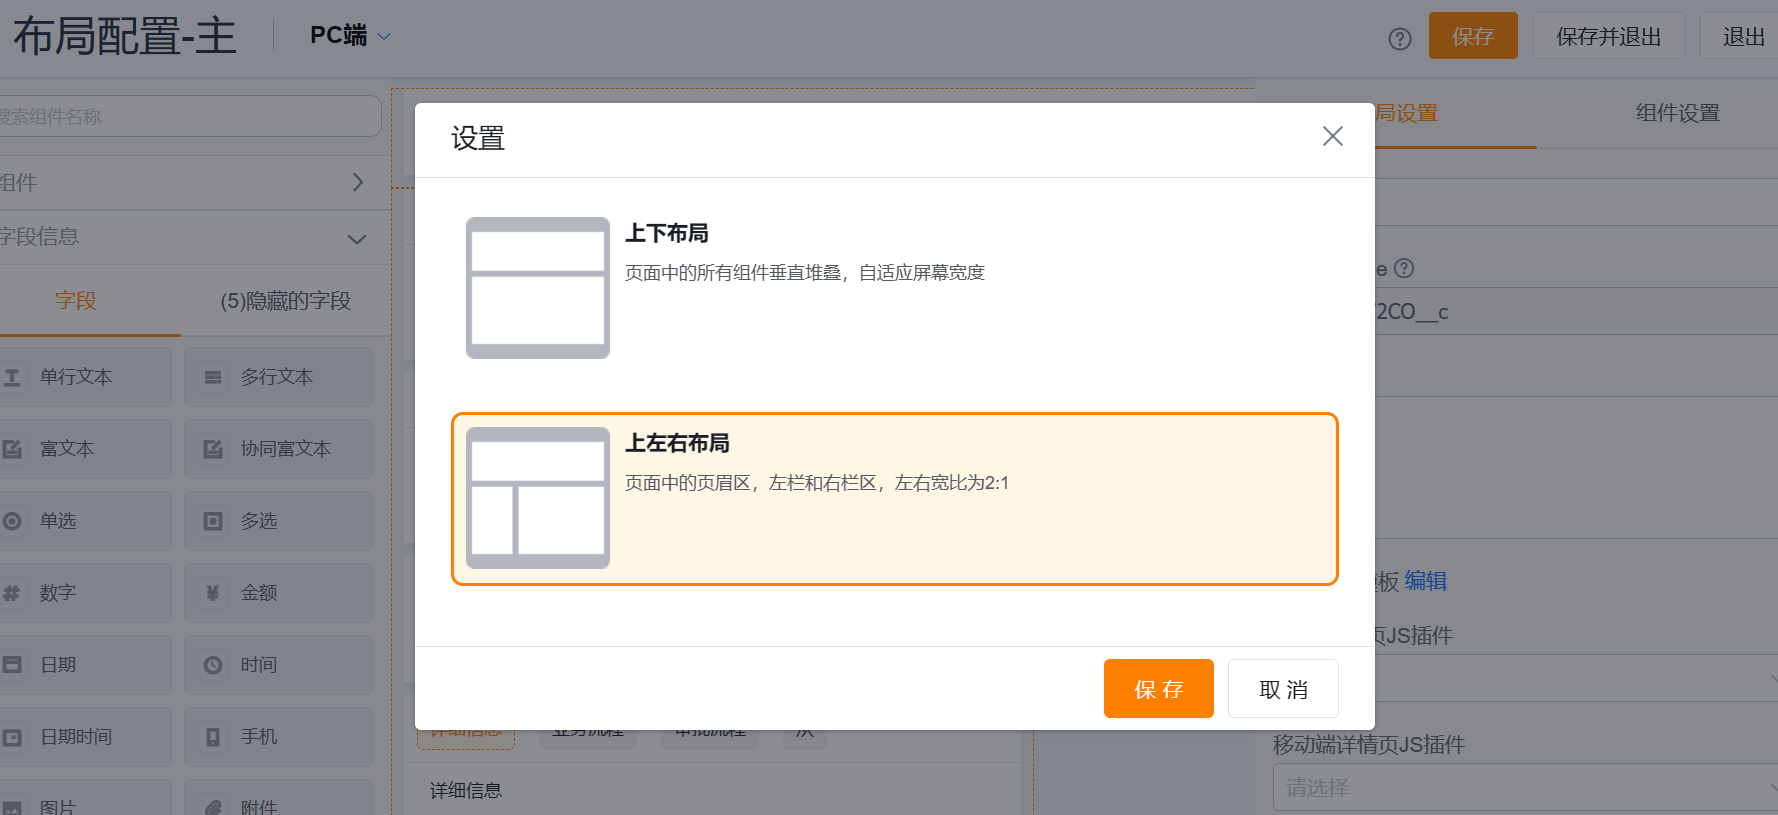Viewport: 1778px width, 815px height.
Task: Select the 金额 currency field icon
Action: (213, 593)
